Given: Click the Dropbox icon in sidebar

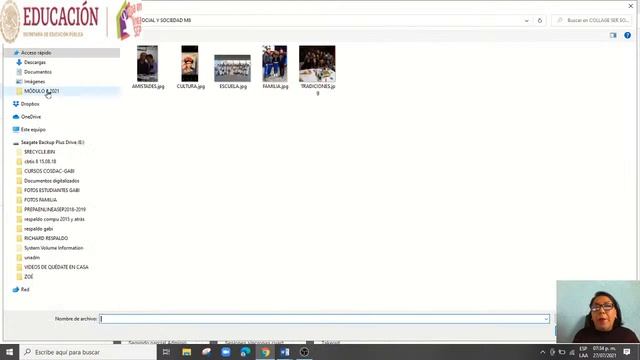Looking at the screenshot, I should tap(16, 104).
